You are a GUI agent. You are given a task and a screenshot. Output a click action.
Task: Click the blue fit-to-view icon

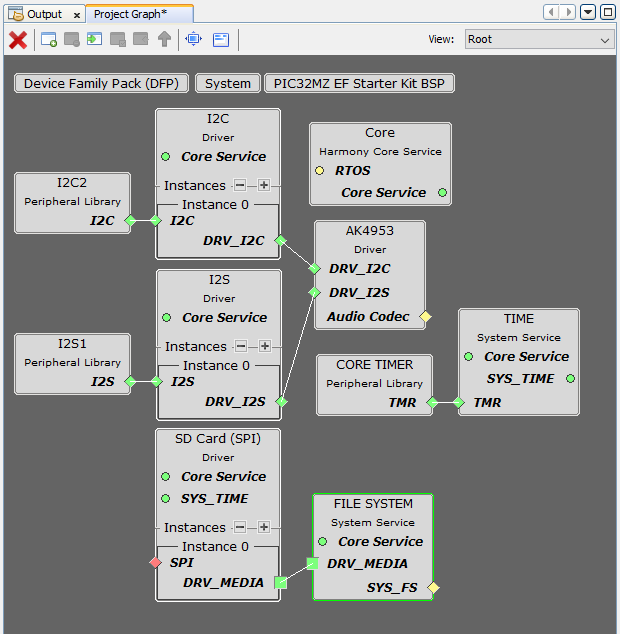(x=193, y=40)
